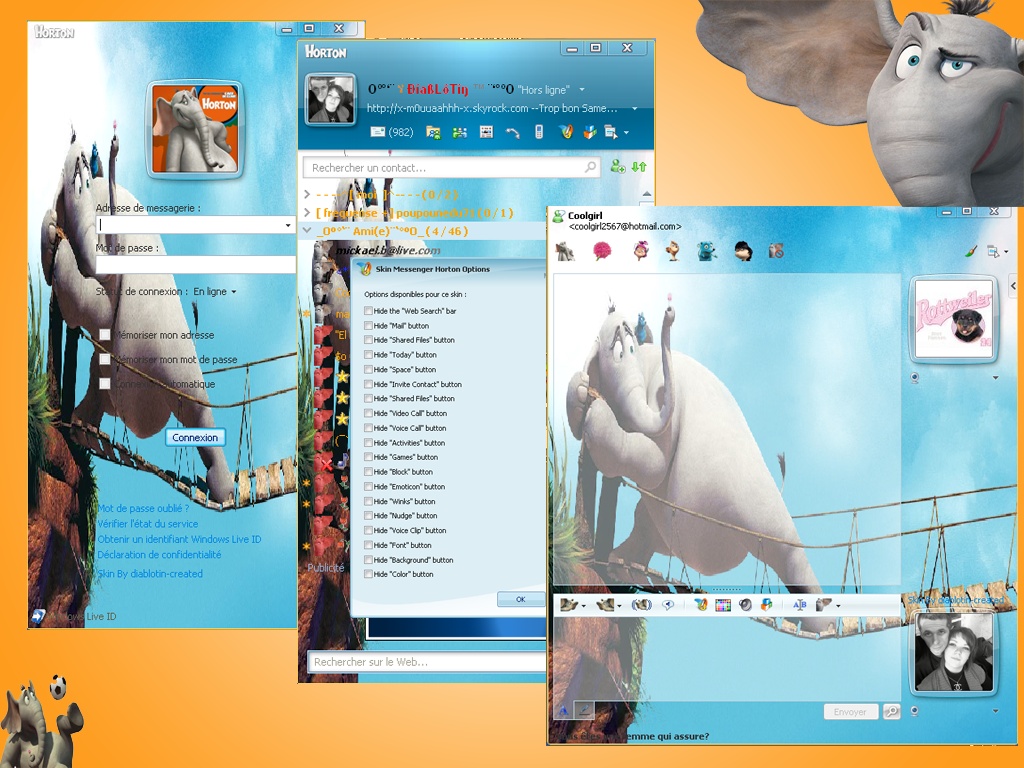Click the Rechercher un contact search field
The image size is (1024, 768).
pyautogui.click(x=451, y=168)
